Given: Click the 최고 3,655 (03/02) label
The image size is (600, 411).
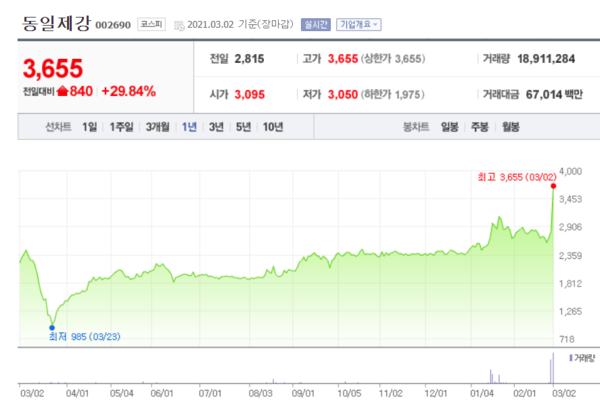Looking at the screenshot, I should point(517,177).
